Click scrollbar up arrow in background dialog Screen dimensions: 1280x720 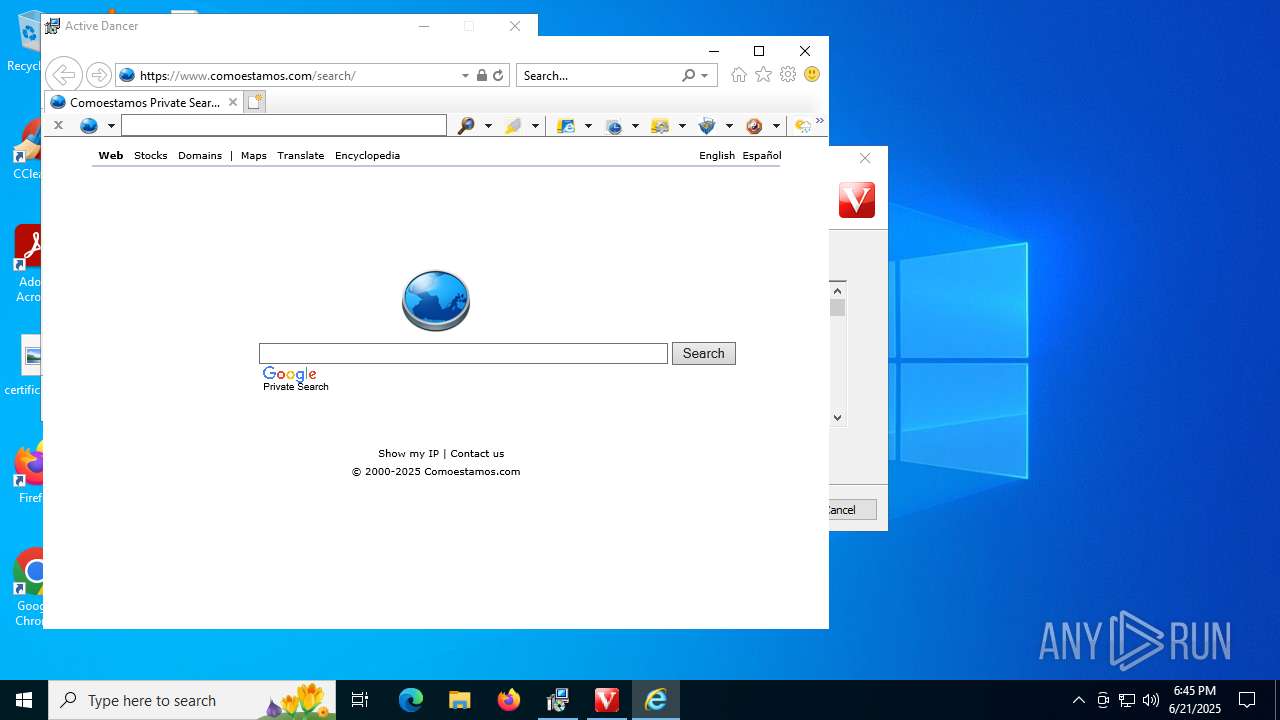(838, 291)
